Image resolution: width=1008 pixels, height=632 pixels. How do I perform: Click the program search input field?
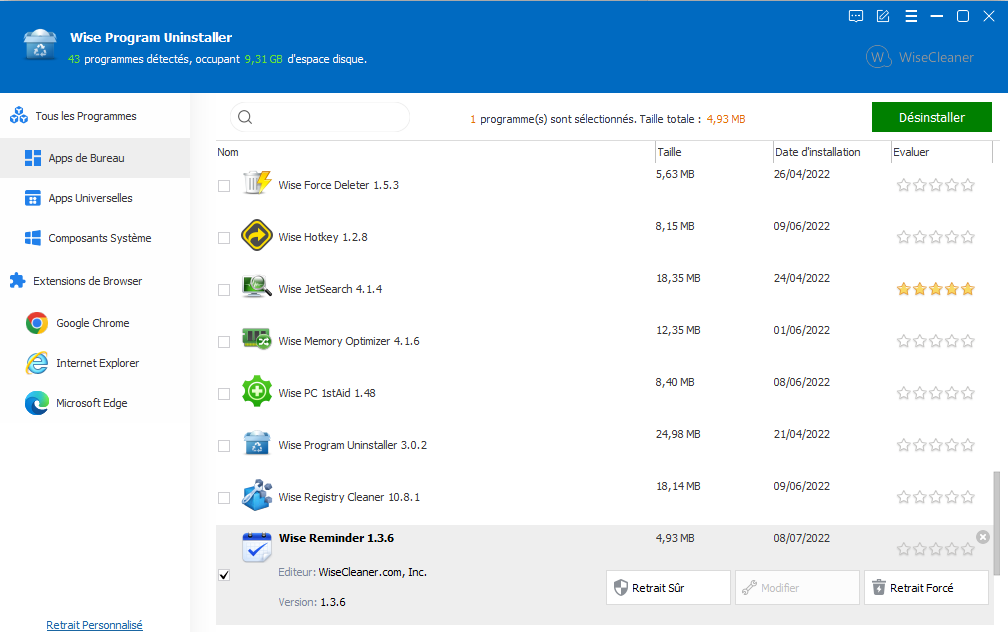click(320, 117)
